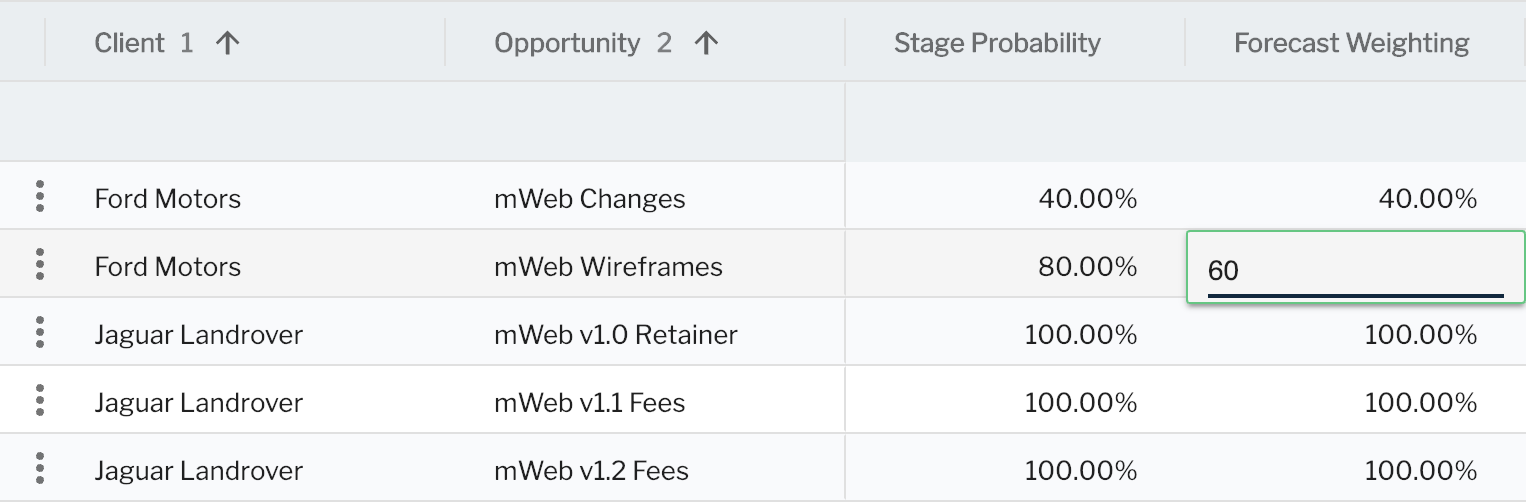The width and height of the screenshot is (1526, 502).
Task: Select the Ford Motors mWeb Changes client cell
Action: pyautogui.click(x=167, y=198)
